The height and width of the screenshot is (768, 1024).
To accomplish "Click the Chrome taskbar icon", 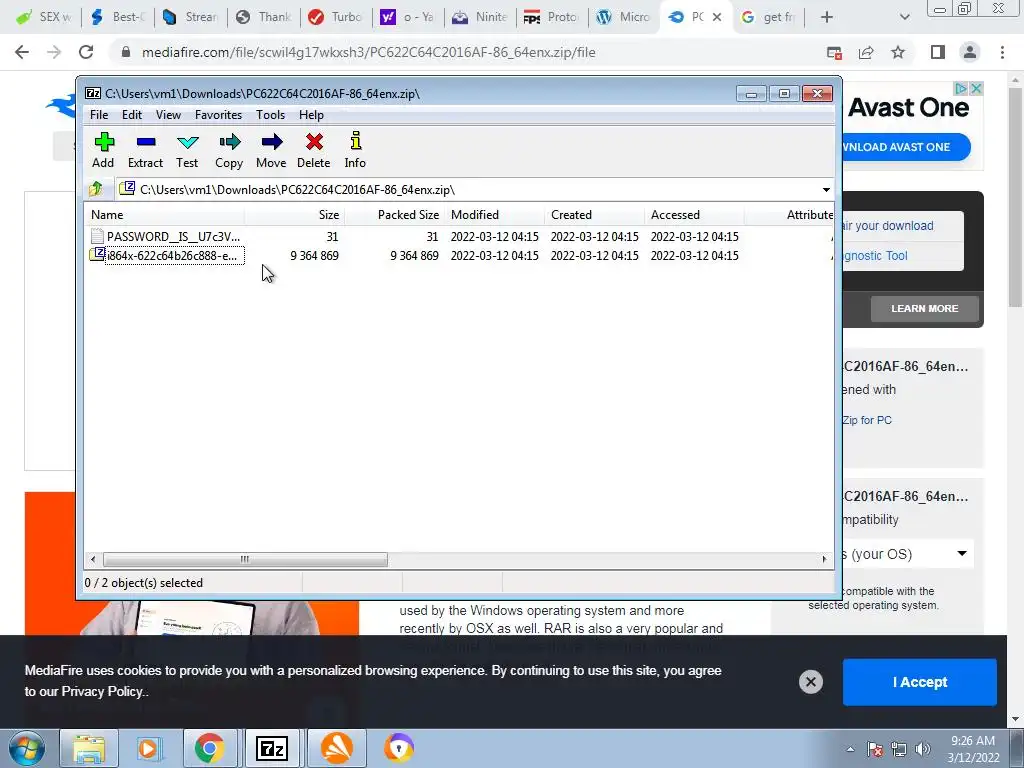I will (210, 748).
